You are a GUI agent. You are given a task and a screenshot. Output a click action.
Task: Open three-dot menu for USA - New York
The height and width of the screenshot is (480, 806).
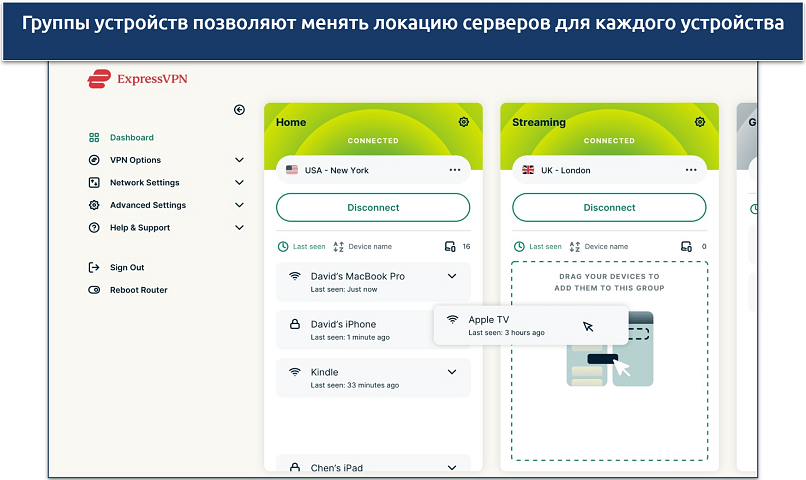[455, 170]
